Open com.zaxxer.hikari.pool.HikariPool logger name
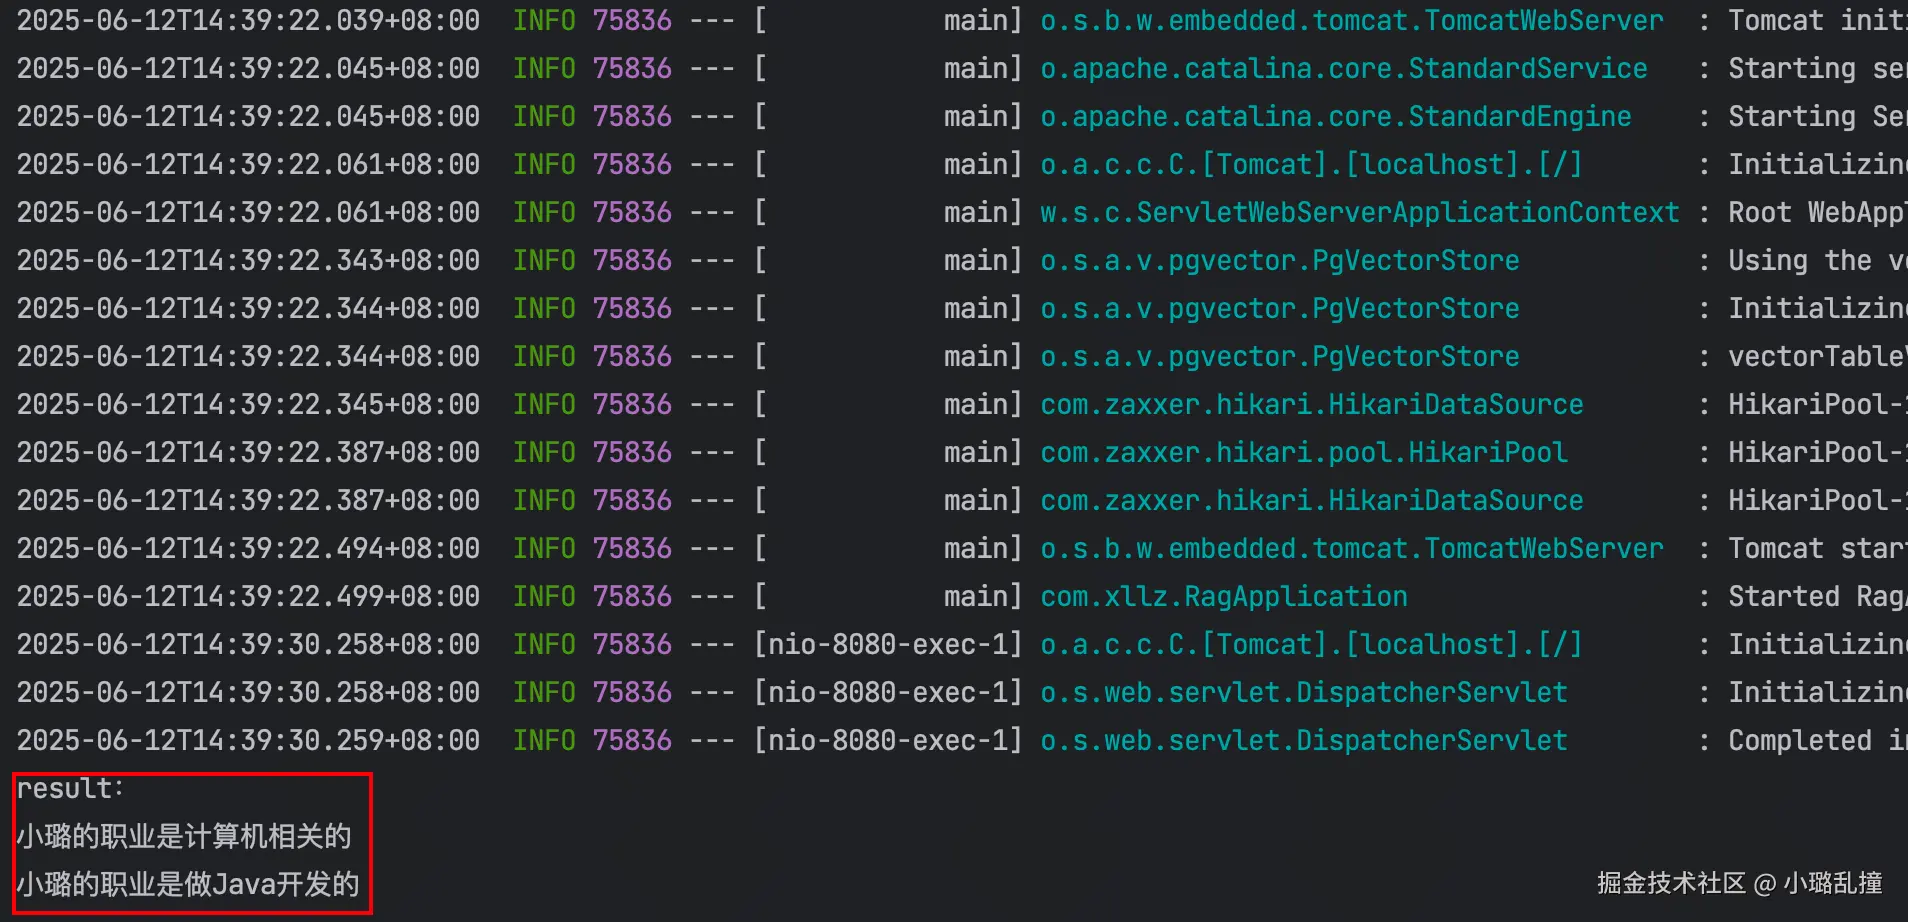Viewport: 1908px width, 922px height. (1303, 452)
